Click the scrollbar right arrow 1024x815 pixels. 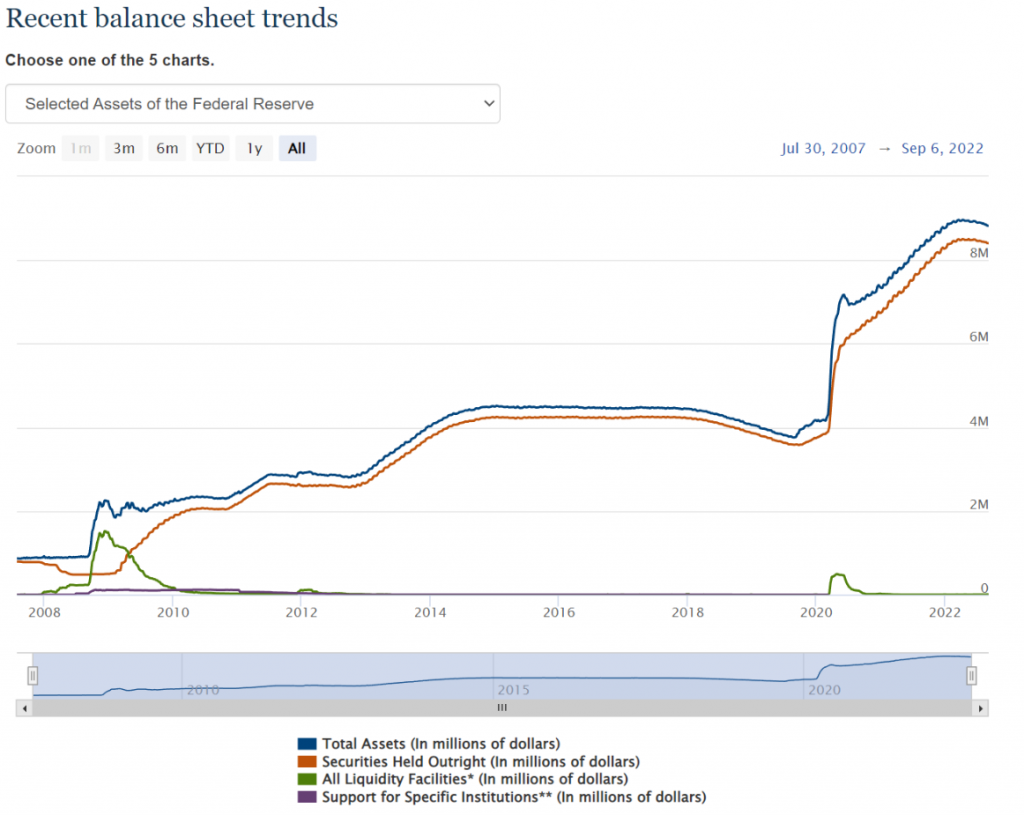[981, 708]
